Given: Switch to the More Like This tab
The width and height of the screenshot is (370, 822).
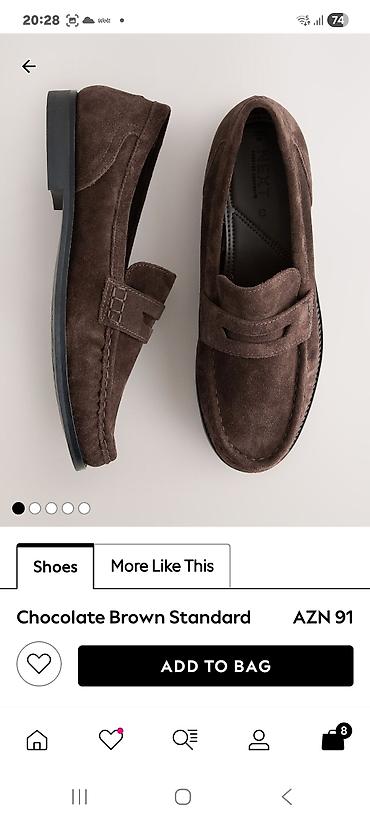Looking at the screenshot, I should [162, 566].
